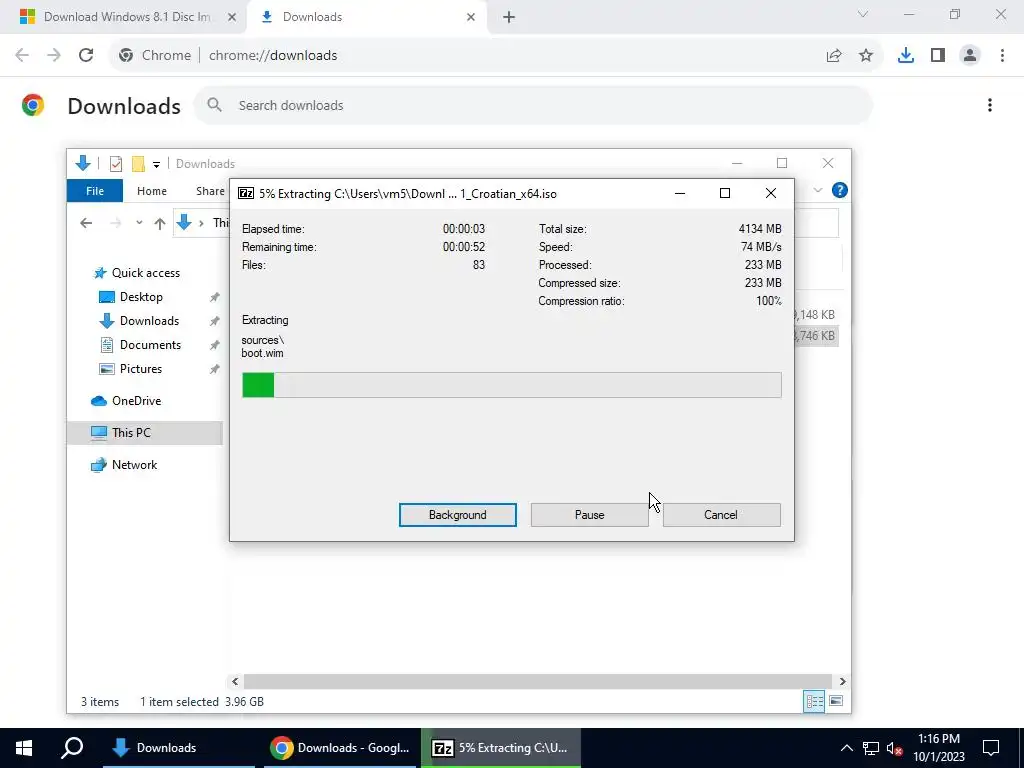
Task: Open the Windows Start menu
Action: (24, 748)
